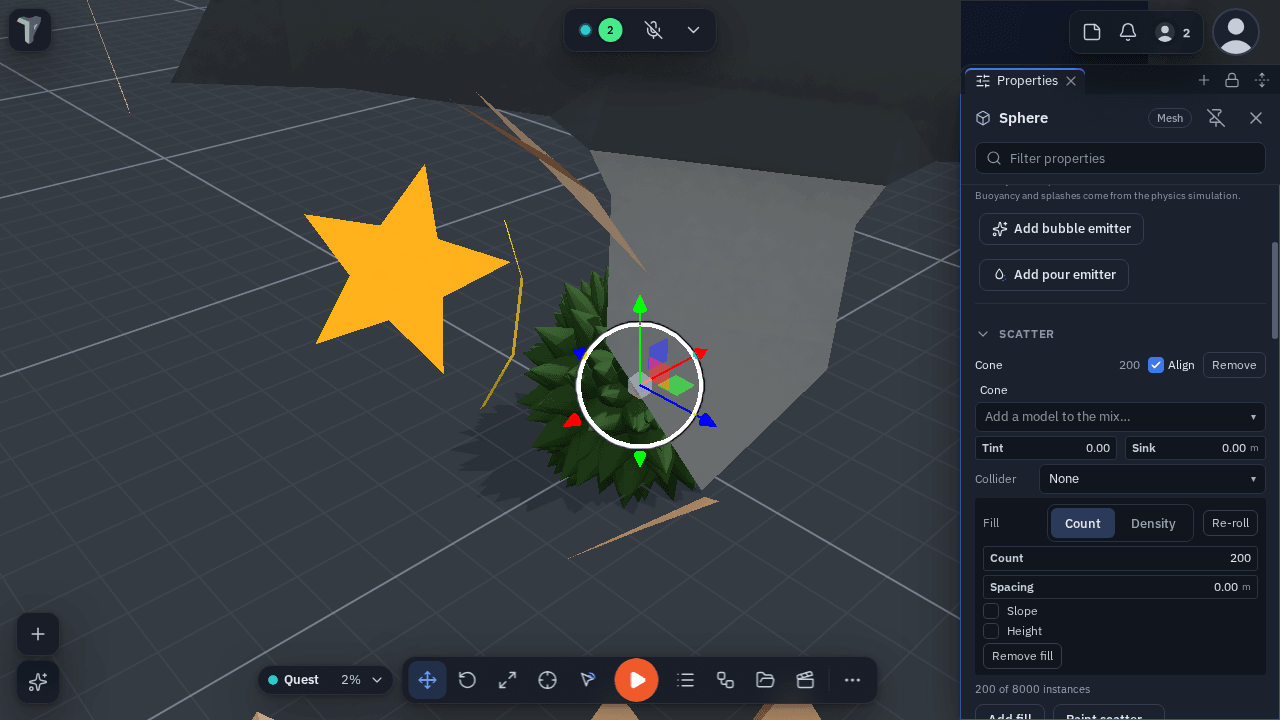Click the panel move arrows icon
The width and height of the screenshot is (1280, 720).
[x=1261, y=80]
